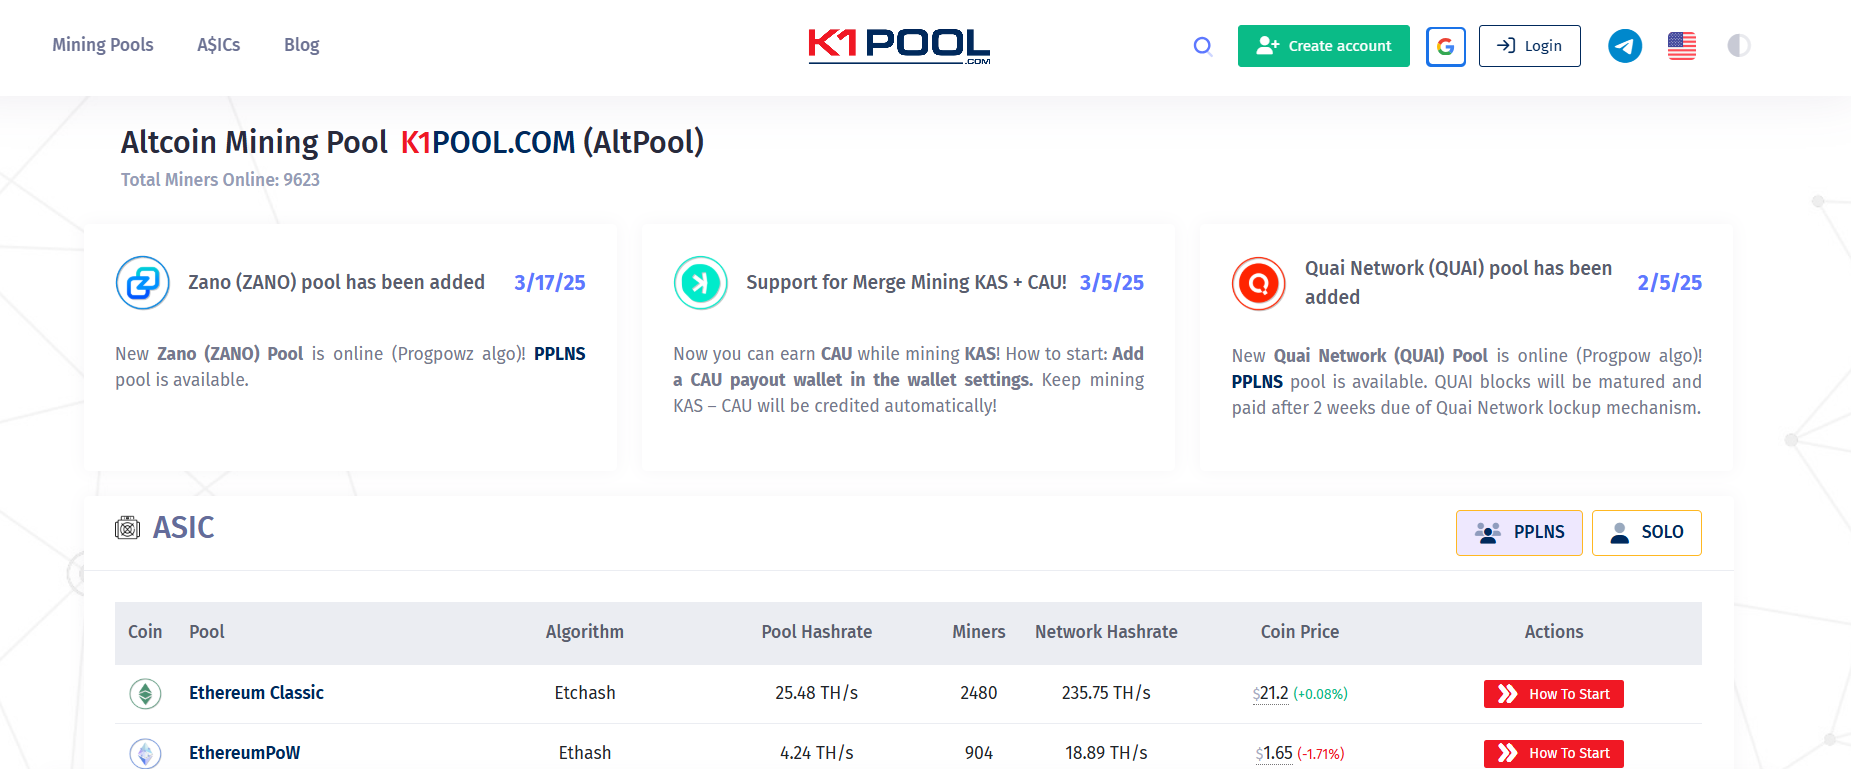Click PPLNS link in Quai announcement

tap(1257, 382)
